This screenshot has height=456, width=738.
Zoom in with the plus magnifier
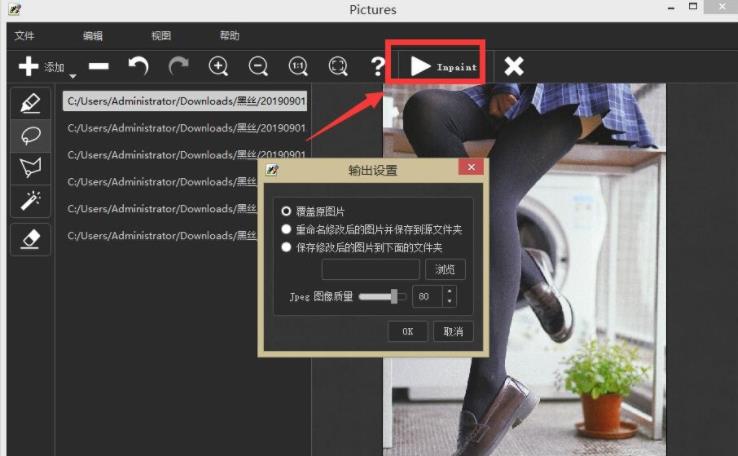pos(218,66)
